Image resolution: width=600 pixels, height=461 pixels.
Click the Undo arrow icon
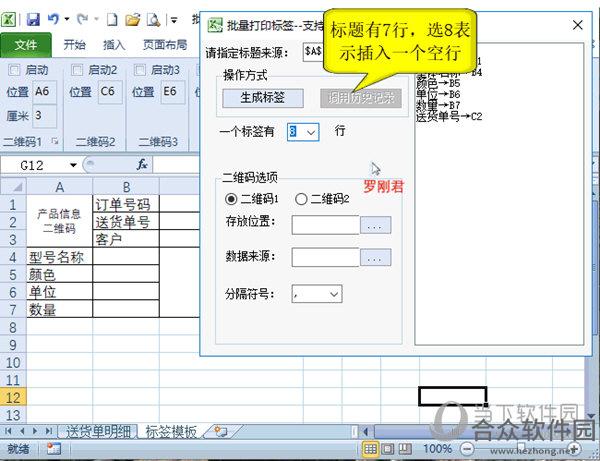pyautogui.click(x=53, y=19)
